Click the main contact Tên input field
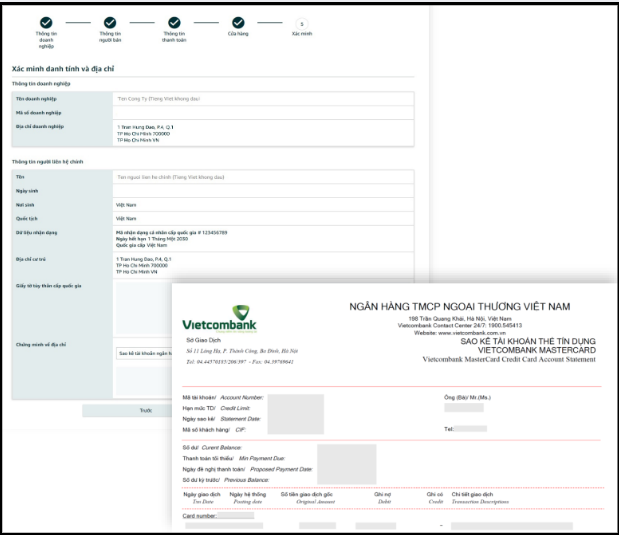 coord(263,177)
